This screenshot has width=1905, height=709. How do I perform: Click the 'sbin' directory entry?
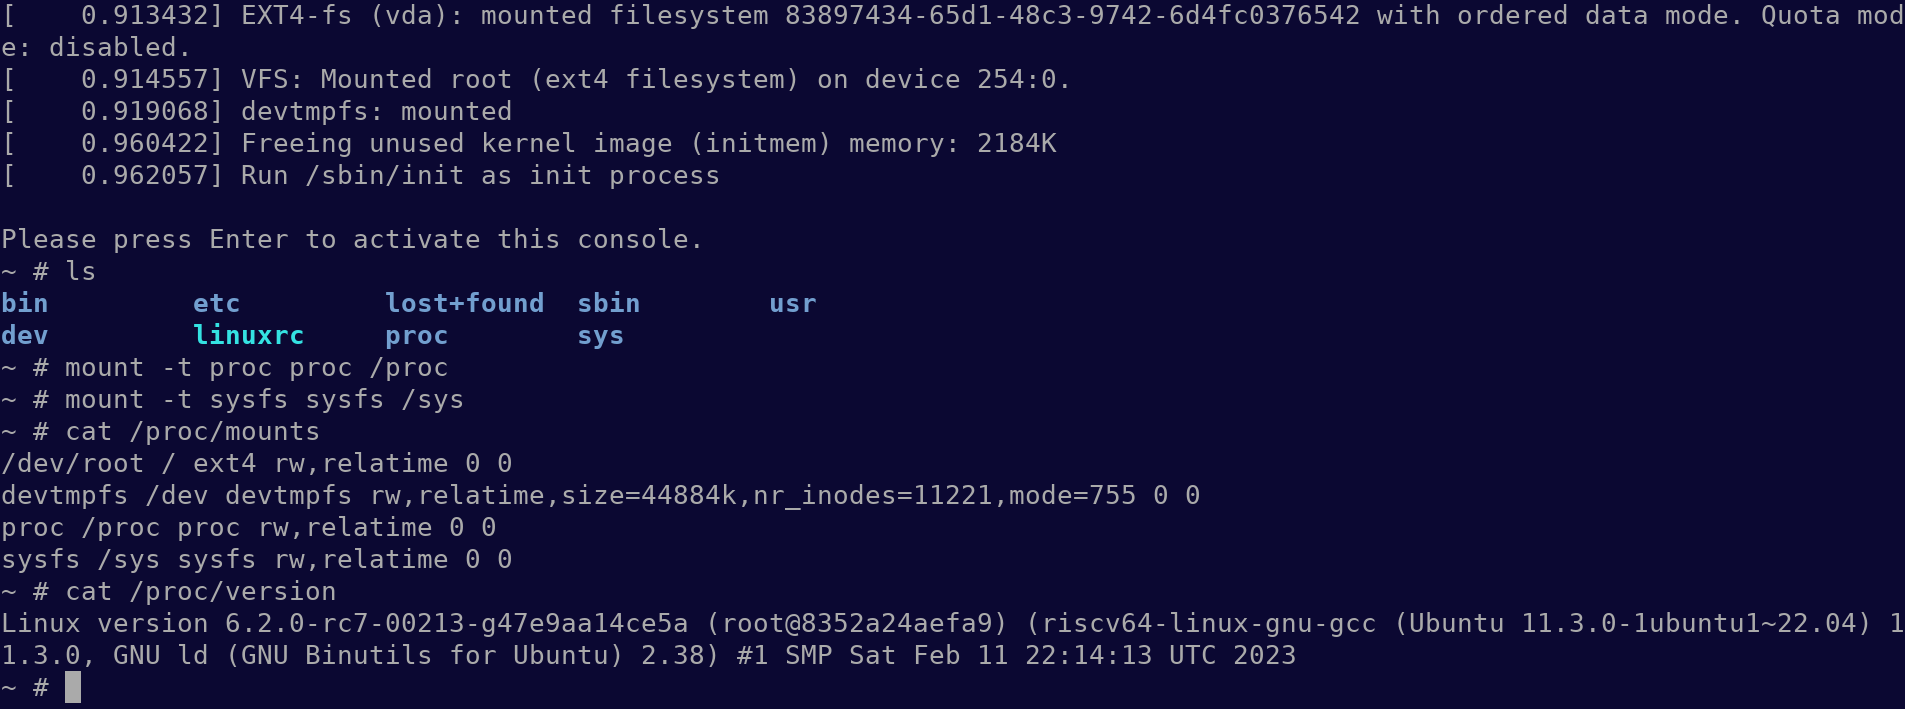(608, 303)
